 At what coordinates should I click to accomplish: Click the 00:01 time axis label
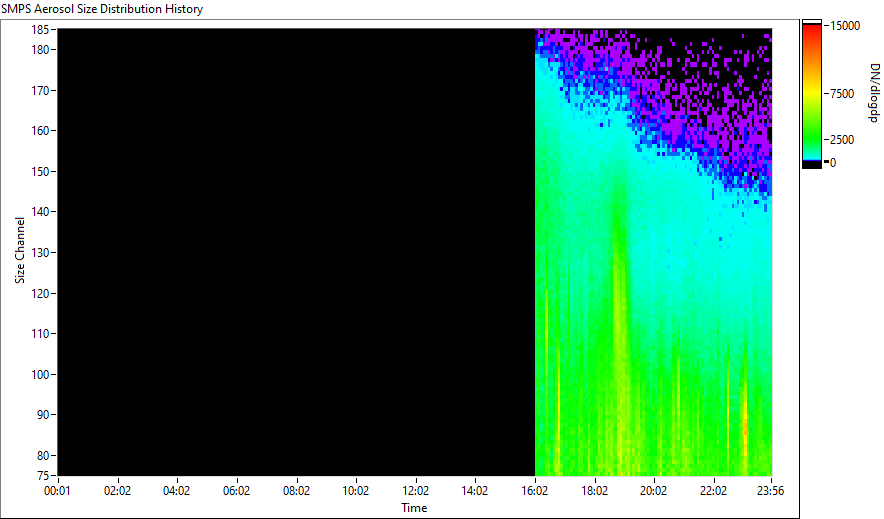[58, 491]
